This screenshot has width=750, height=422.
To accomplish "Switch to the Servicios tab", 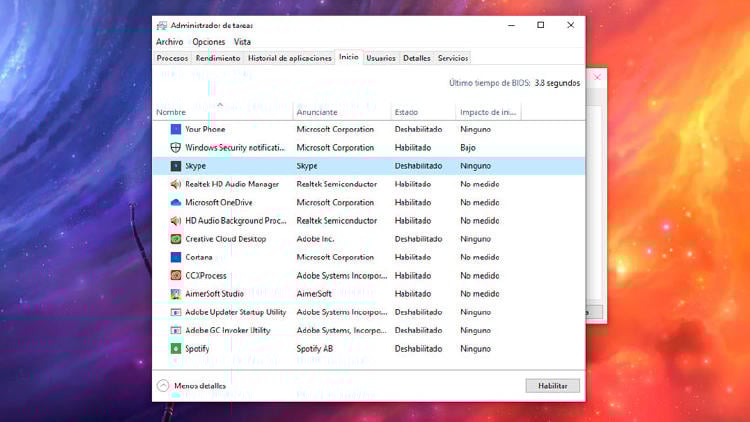I will tap(453, 58).
